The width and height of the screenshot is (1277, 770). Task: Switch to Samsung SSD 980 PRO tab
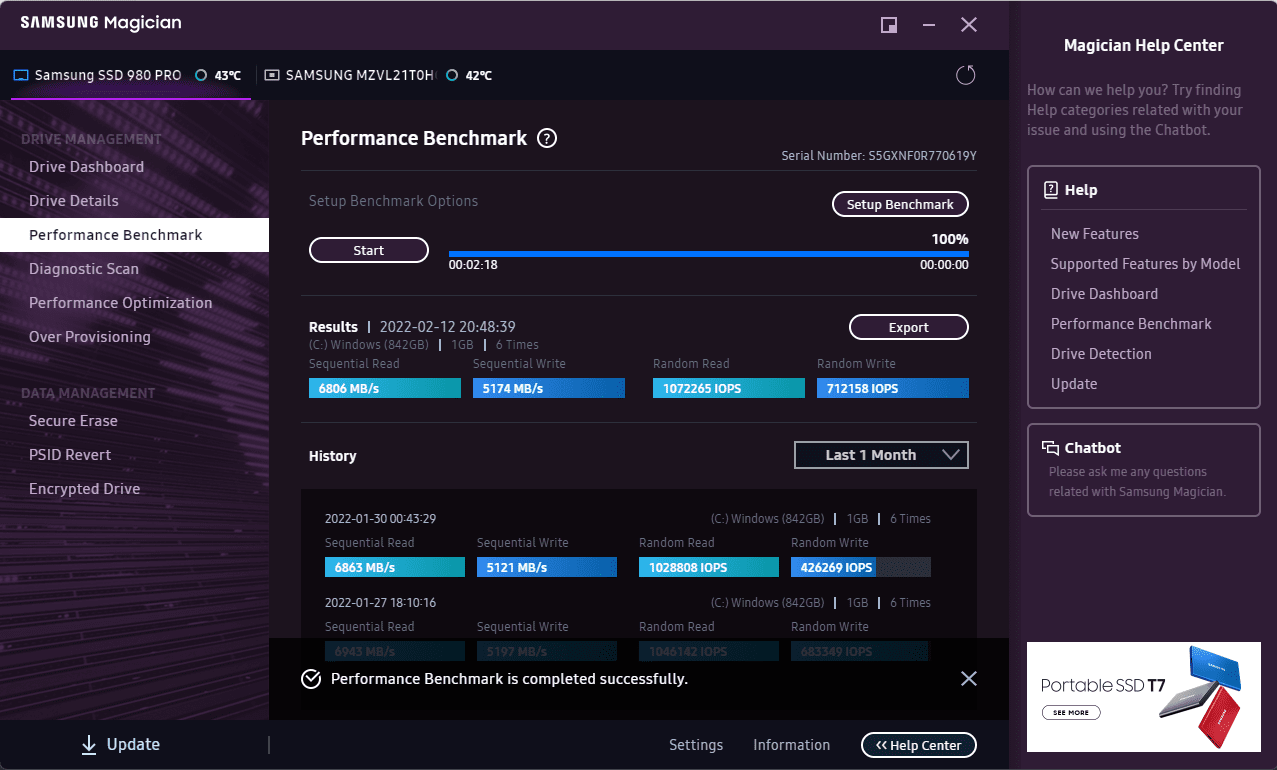coord(131,75)
